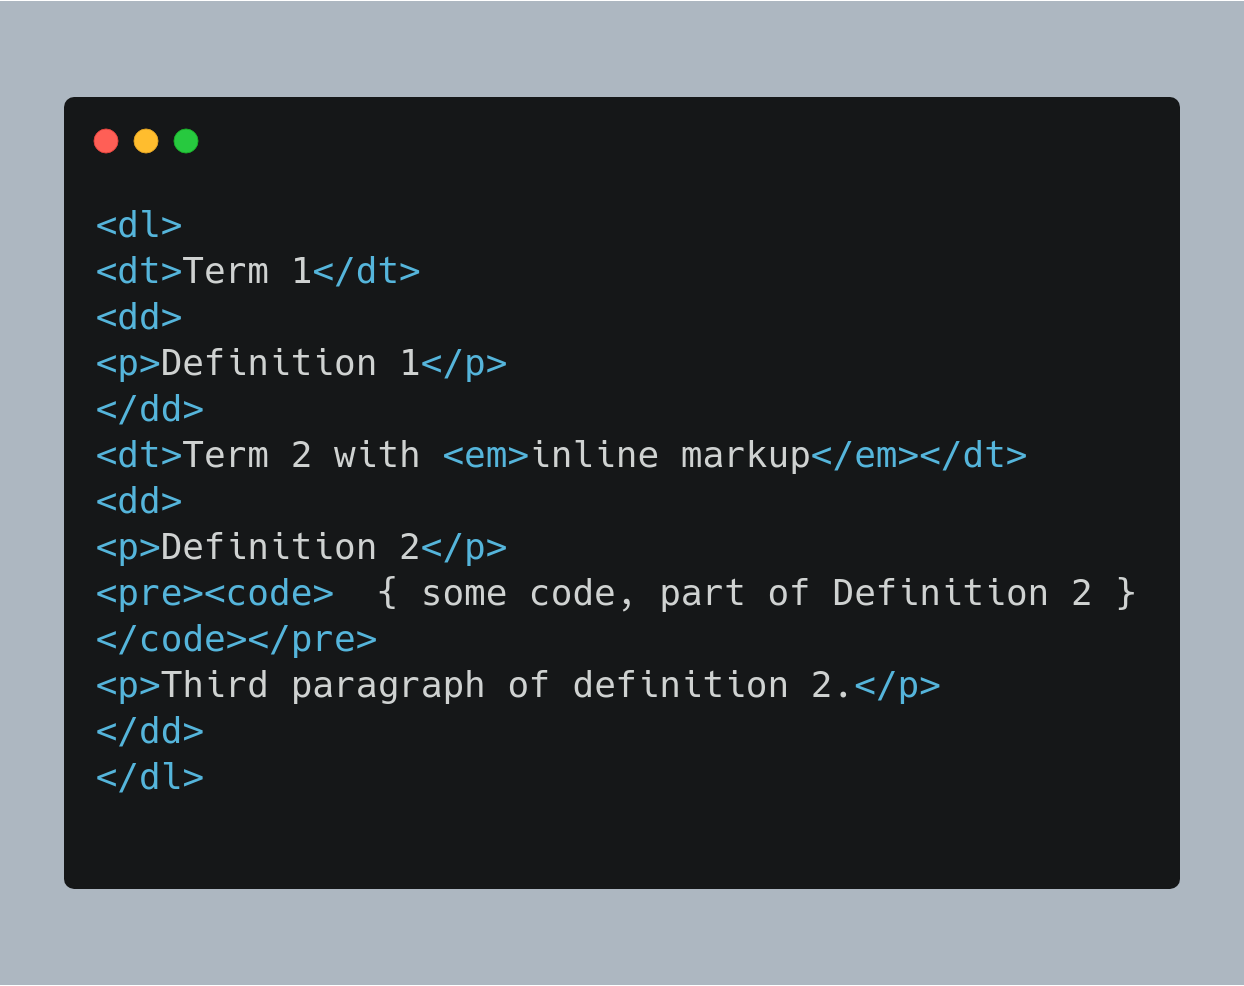Viewport: 1244px width, 986px height.
Task: Click the red close dot
Action: pos(106,141)
